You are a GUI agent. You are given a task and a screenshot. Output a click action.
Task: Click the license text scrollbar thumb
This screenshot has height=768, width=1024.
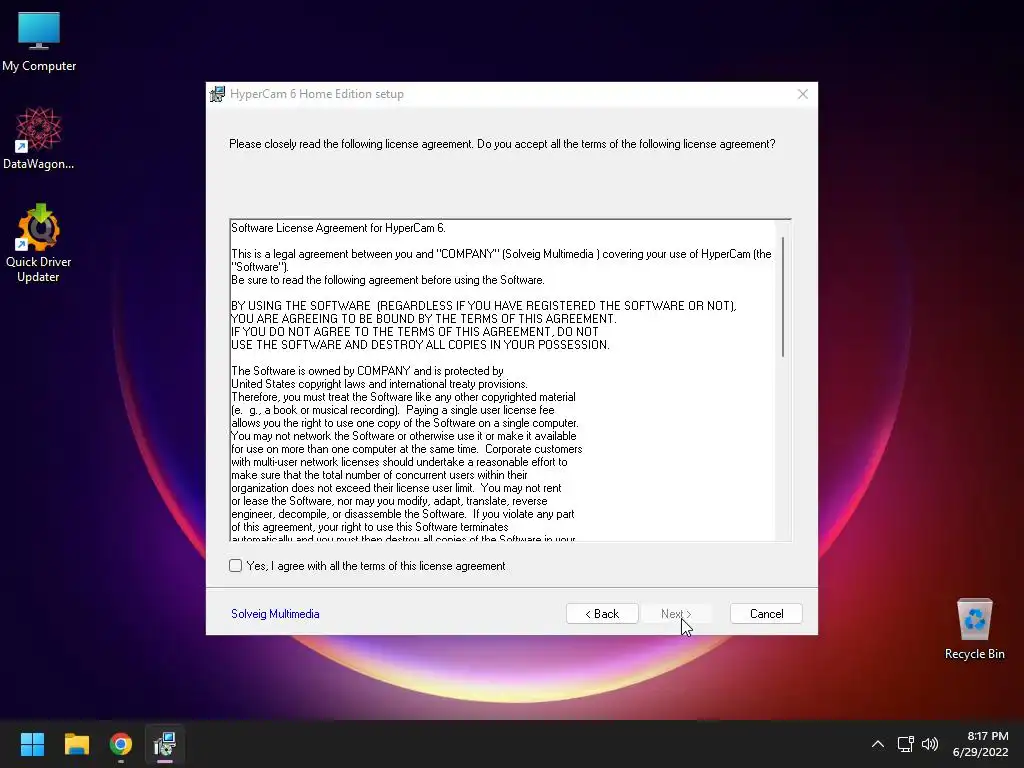point(783,297)
